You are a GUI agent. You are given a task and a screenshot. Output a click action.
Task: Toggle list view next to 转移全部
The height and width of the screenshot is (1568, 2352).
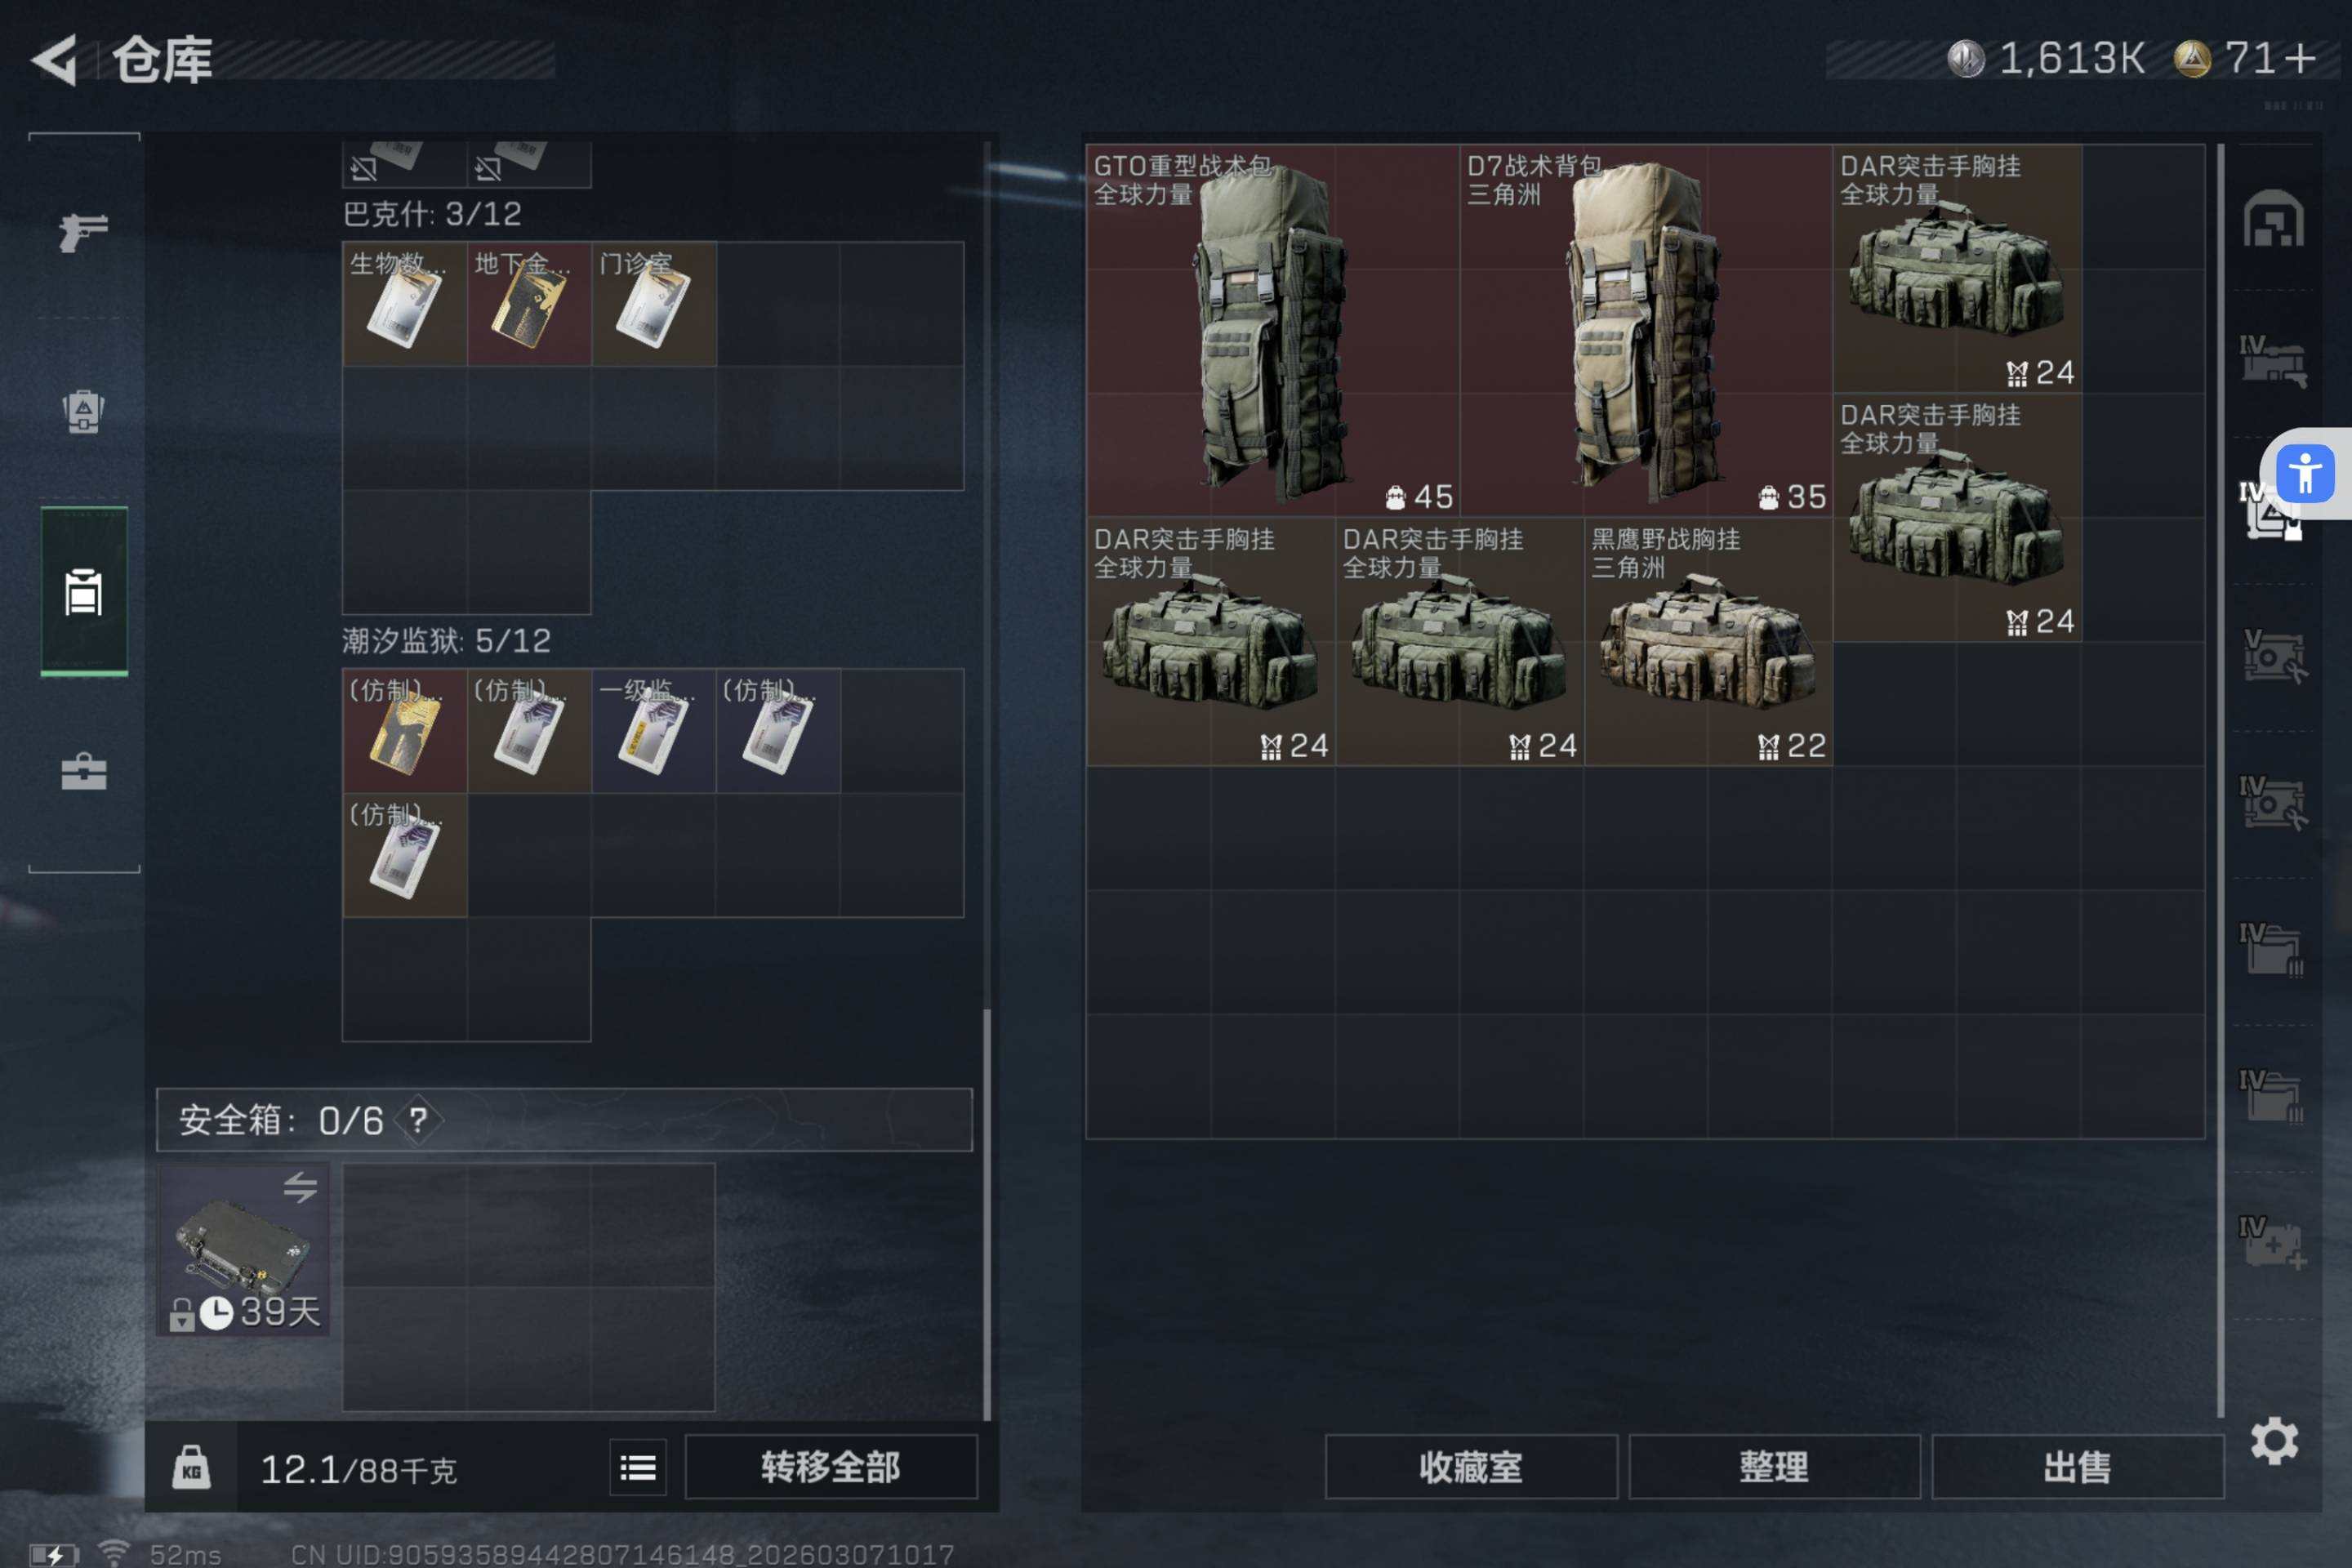click(638, 1467)
